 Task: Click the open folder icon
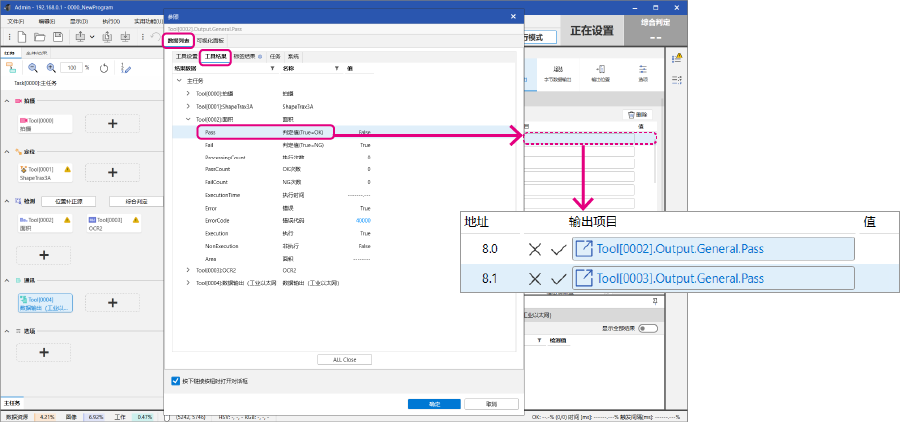tap(39, 37)
